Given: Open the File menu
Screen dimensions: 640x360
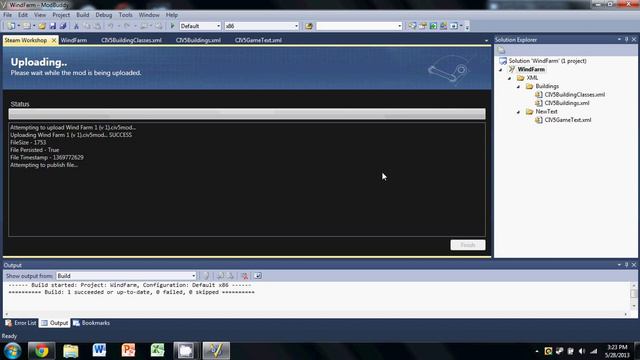Looking at the screenshot, I should pyautogui.click(x=7, y=15).
